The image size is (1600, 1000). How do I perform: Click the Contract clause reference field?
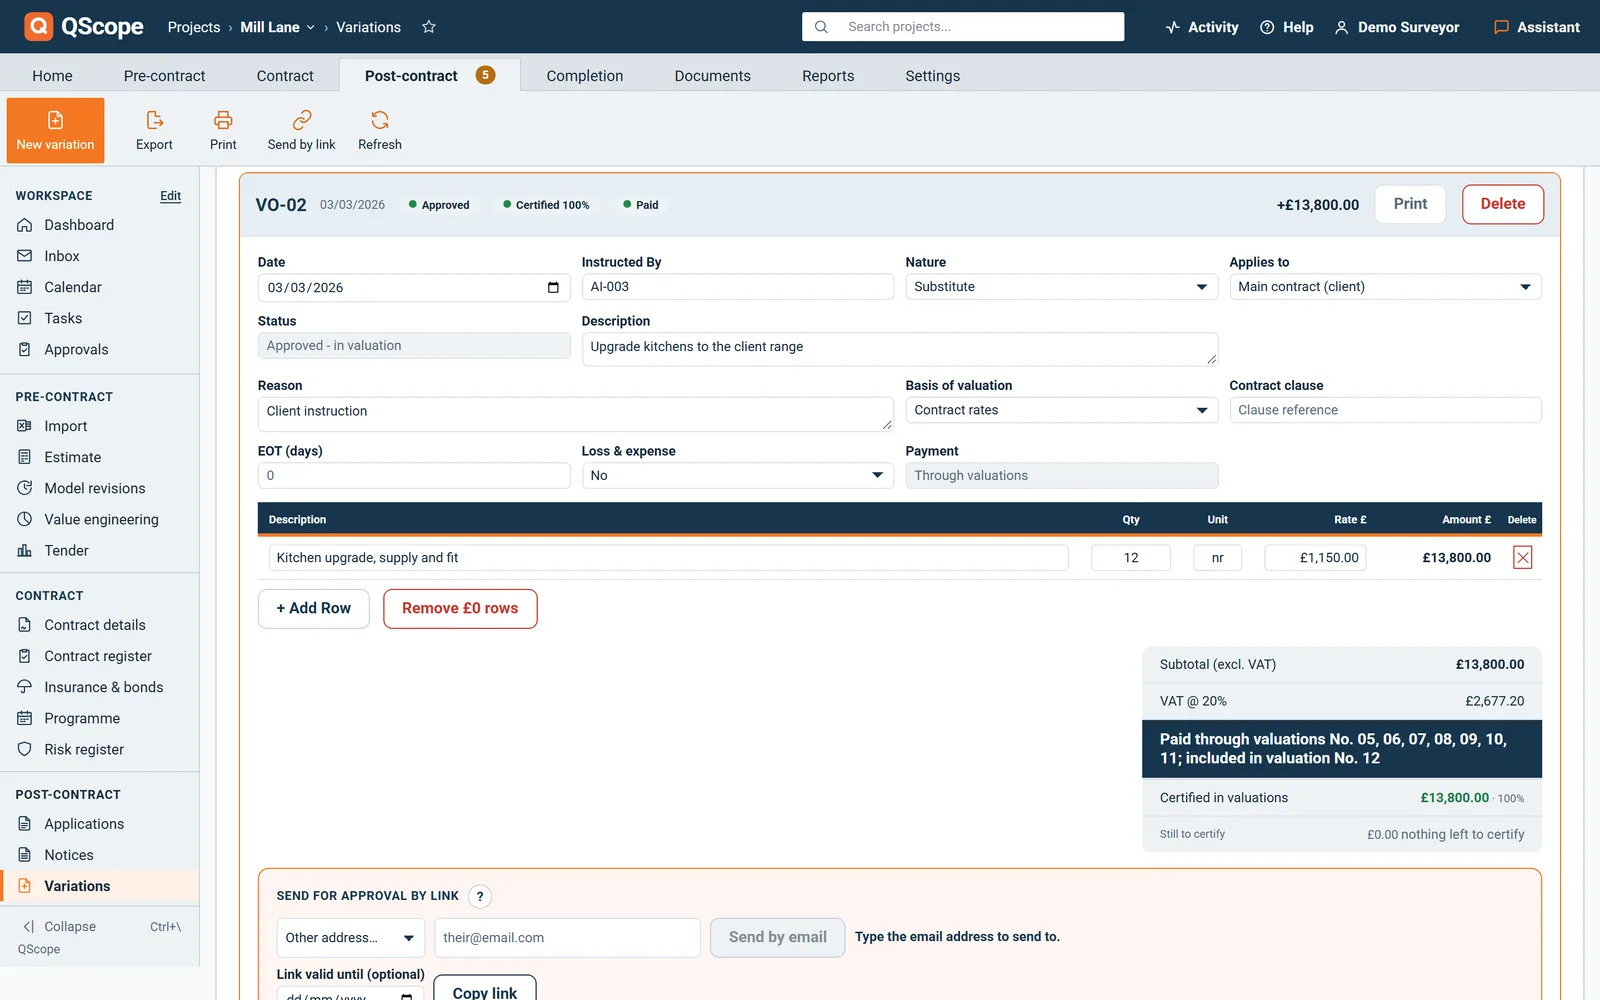coord(1385,410)
